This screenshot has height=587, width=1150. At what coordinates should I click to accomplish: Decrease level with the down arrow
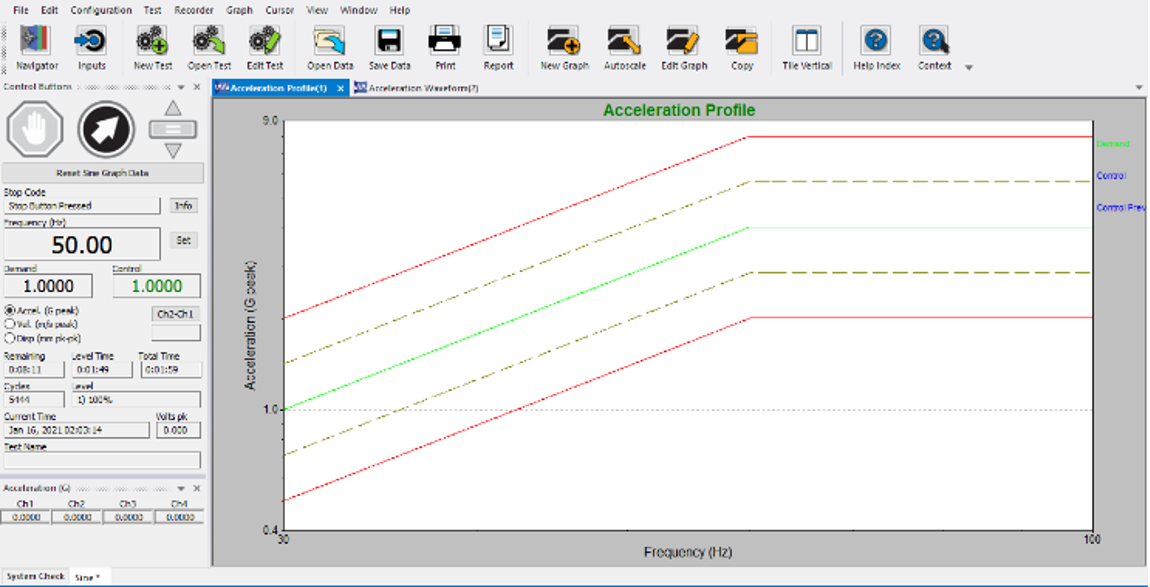point(172,150)
